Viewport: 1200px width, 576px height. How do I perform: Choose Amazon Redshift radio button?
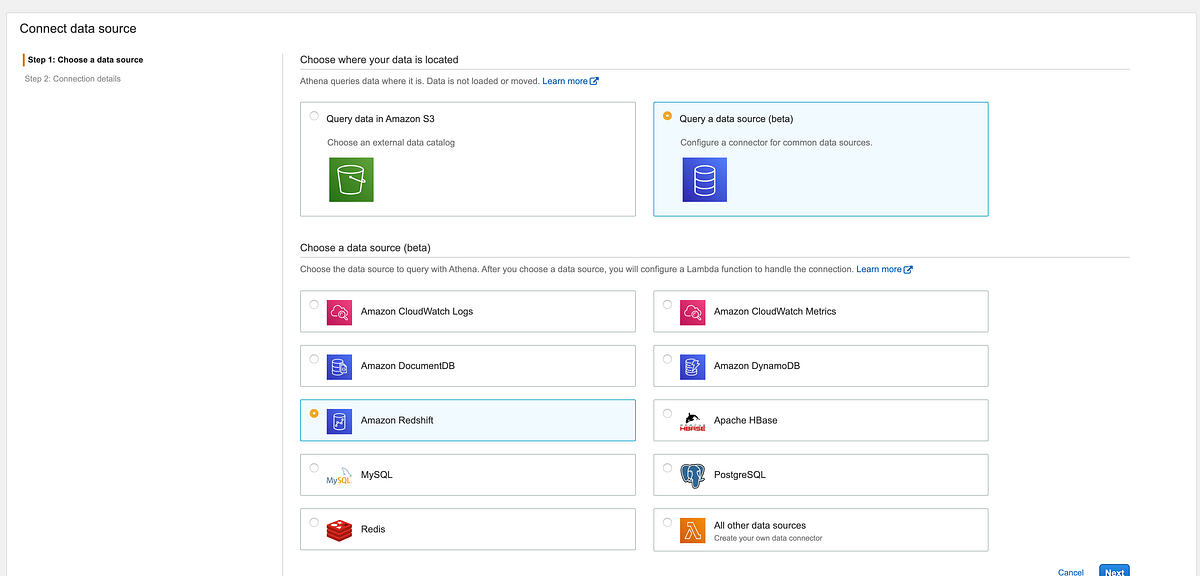[x=314, y=412]
